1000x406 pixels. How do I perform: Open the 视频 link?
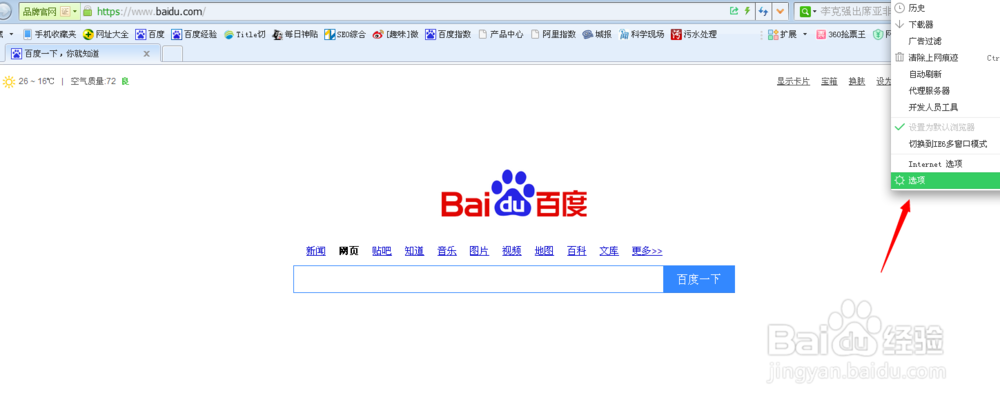pos(511,251)
